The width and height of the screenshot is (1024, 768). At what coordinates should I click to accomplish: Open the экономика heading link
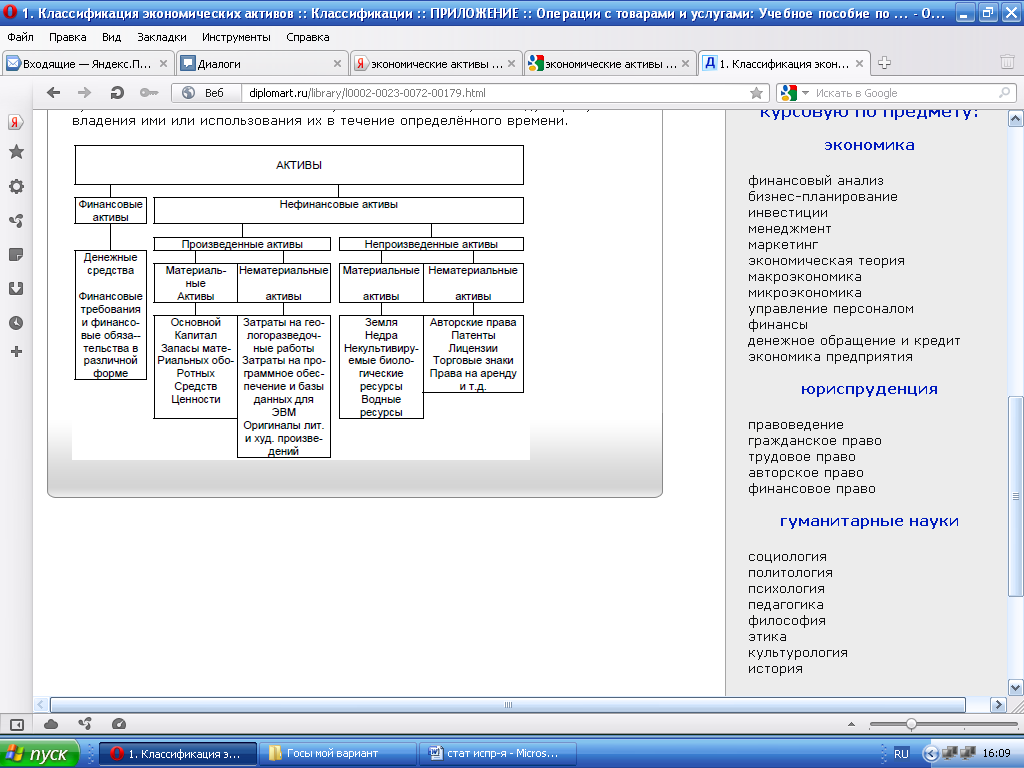tap(869, 145)
